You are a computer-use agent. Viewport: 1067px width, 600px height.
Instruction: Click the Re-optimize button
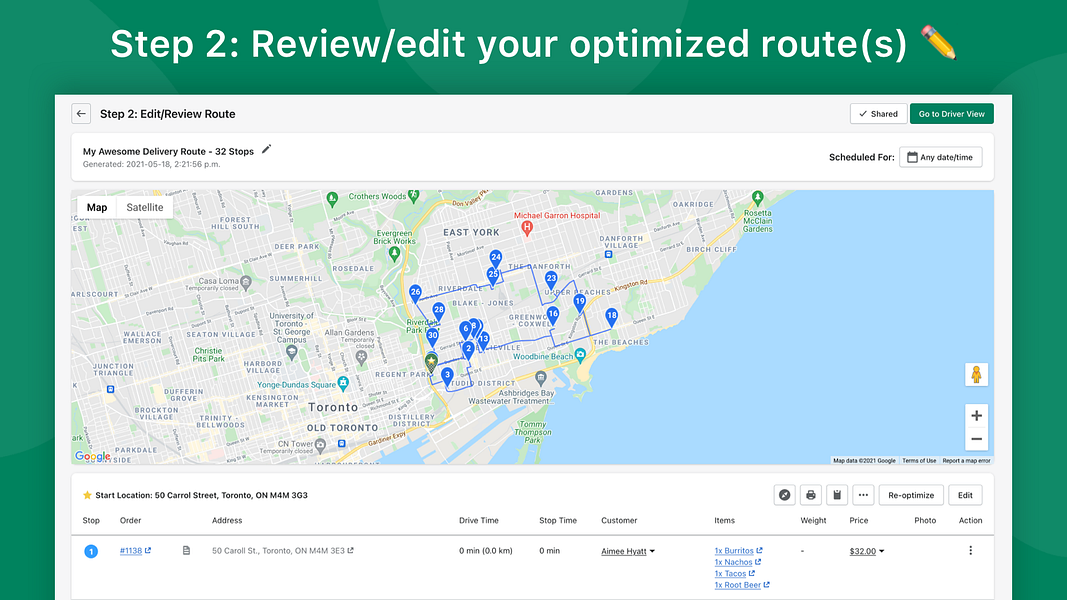pyautogui.click(x=910, y=495)
